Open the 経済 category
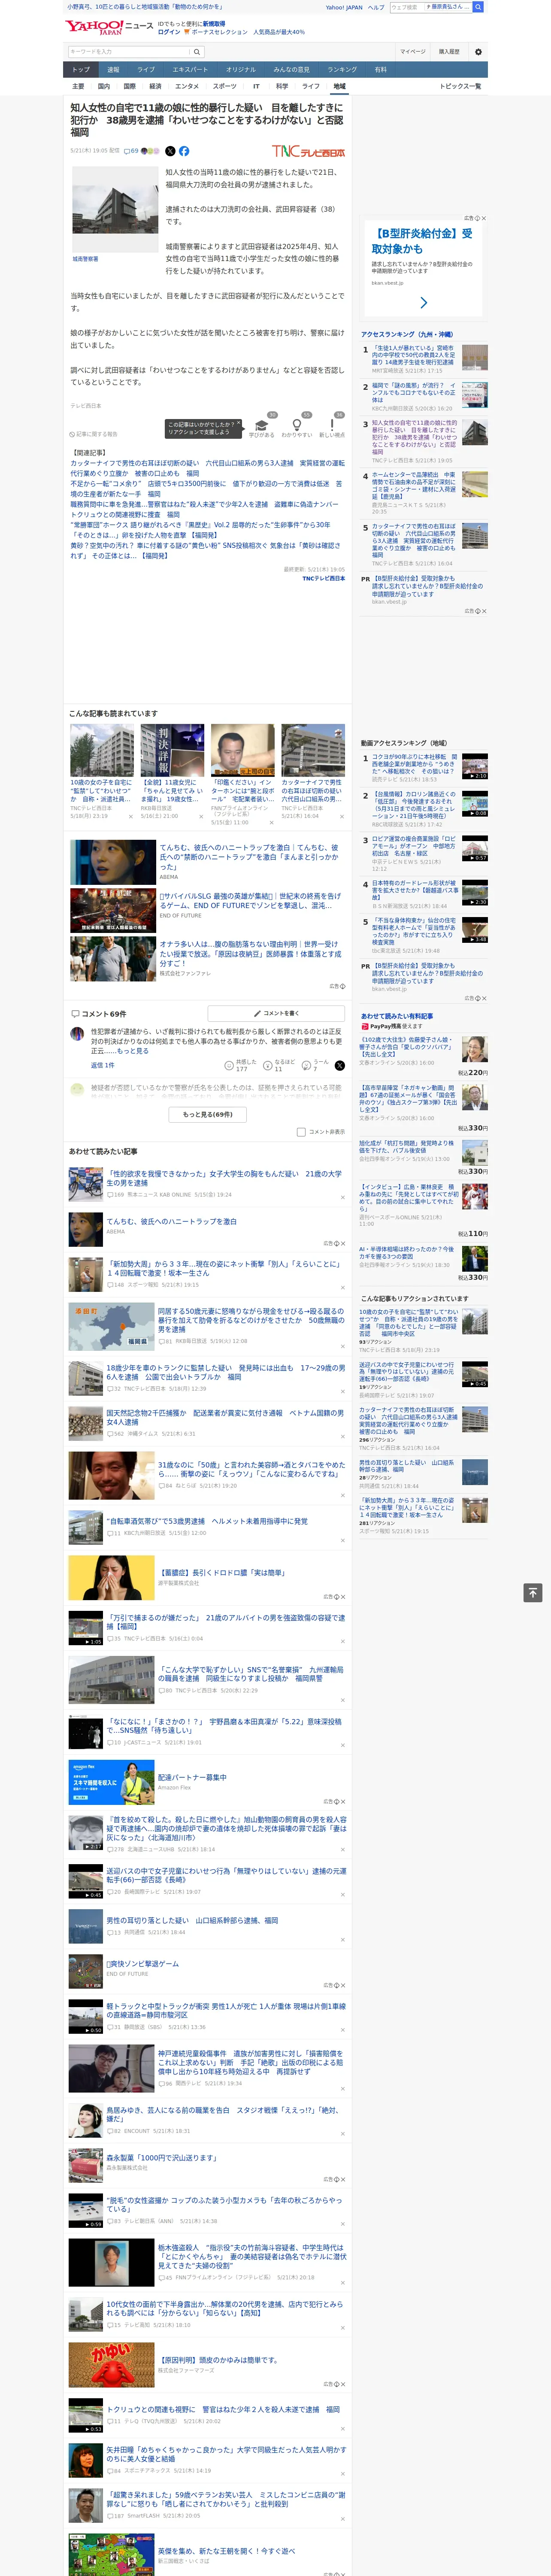The height and width of the screenshot is (2576, 551). tap(155, 86)
